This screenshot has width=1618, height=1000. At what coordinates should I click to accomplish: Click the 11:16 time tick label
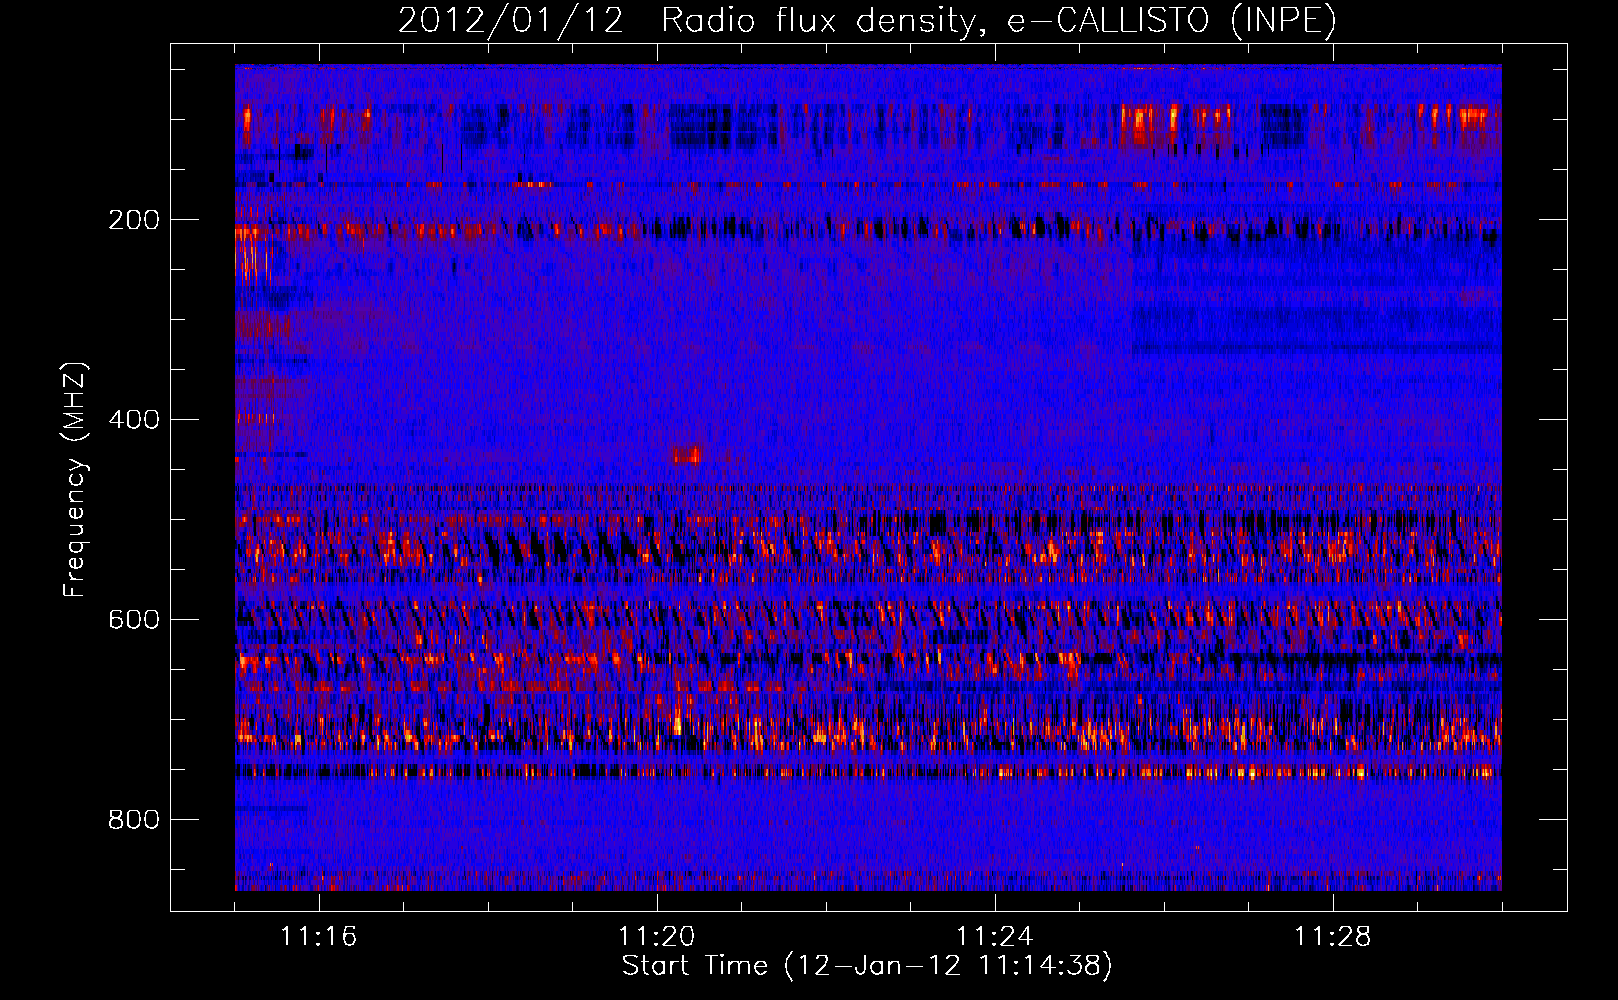click(318, 937)
